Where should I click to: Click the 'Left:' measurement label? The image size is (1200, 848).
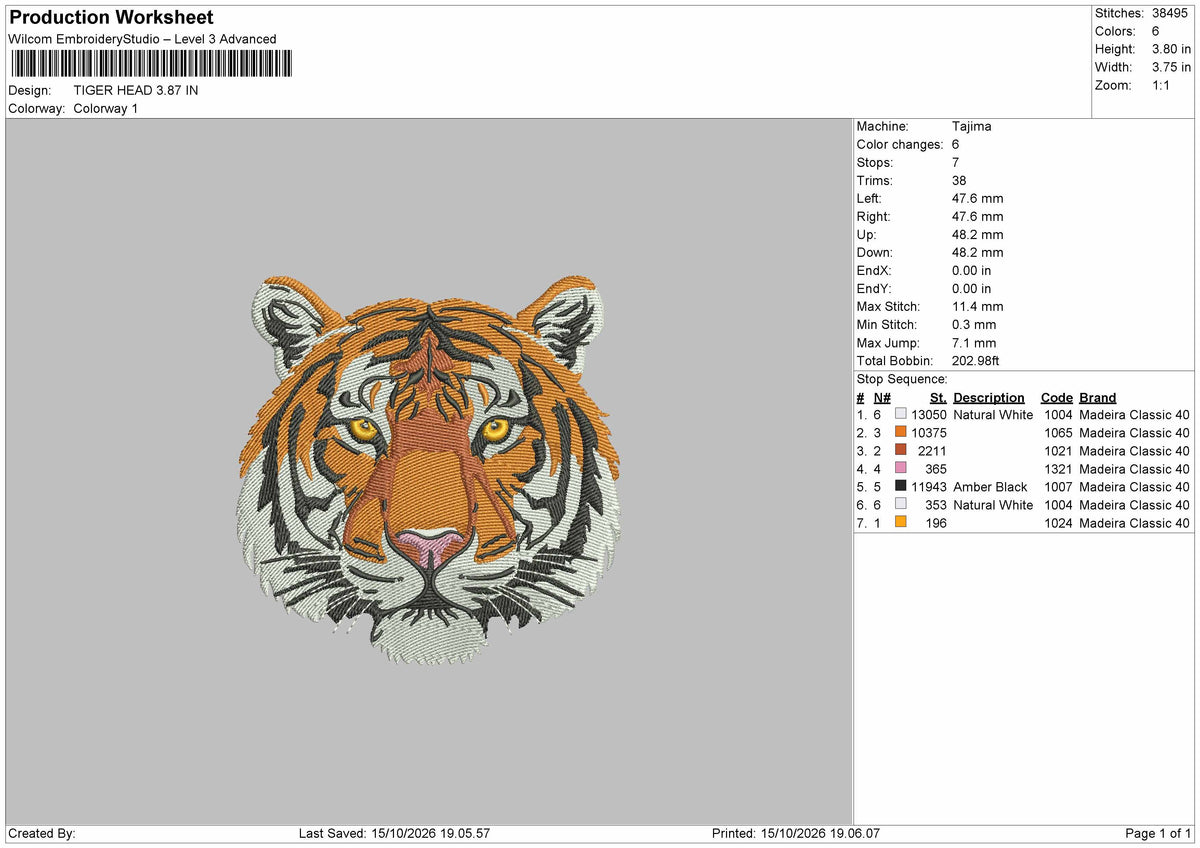click(x=869, y=198)
